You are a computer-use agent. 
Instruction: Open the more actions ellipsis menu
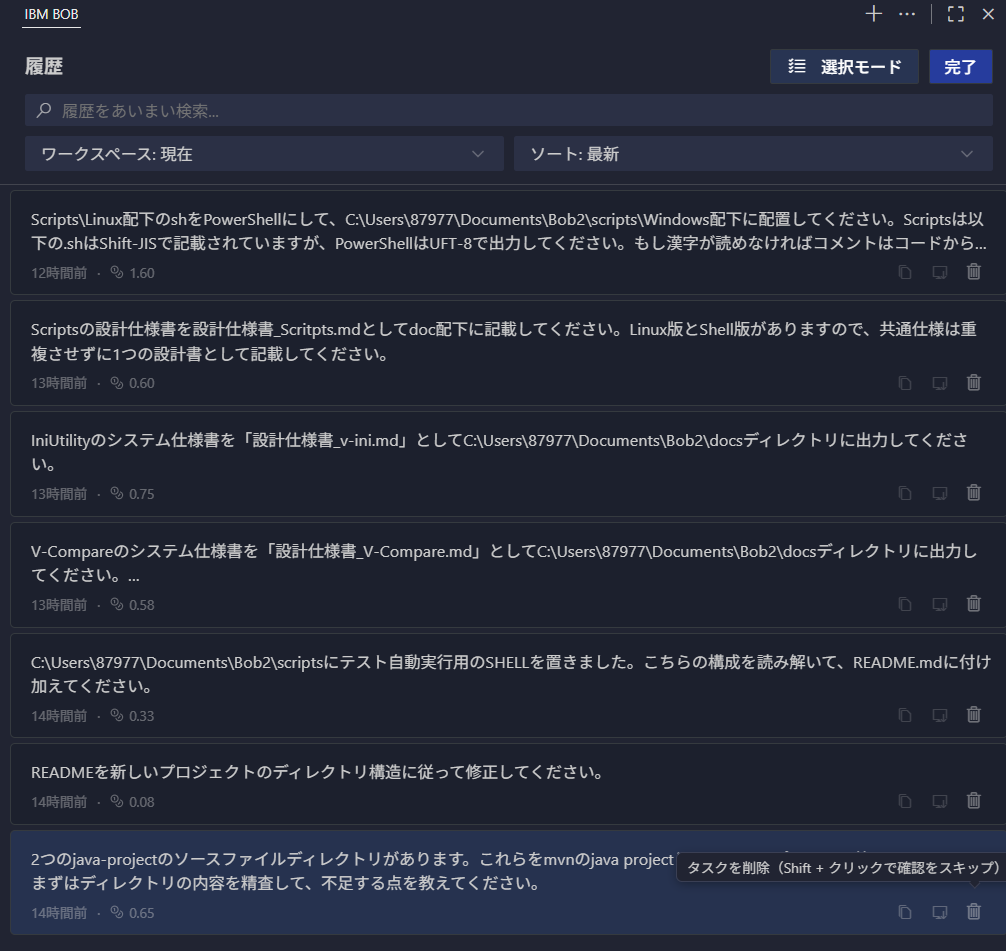pos(907,14)
